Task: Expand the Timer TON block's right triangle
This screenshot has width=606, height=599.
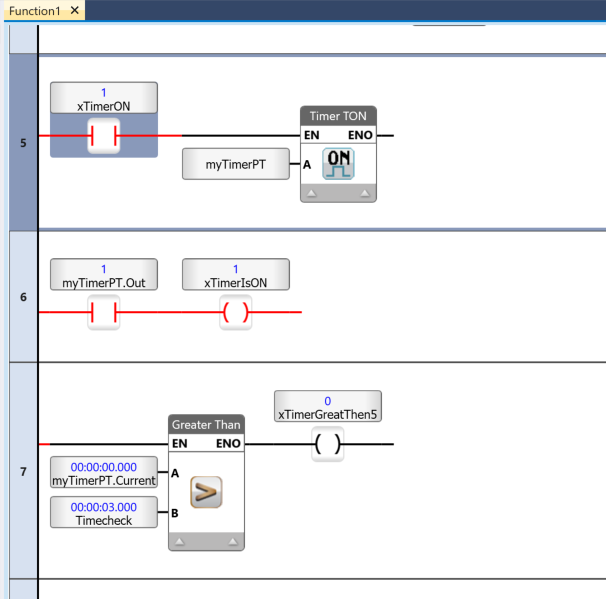Action: [366, 193]
